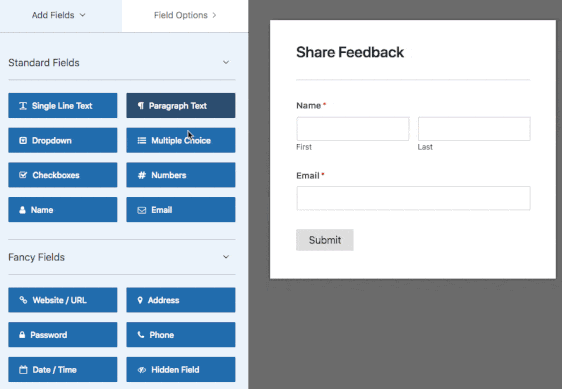Click the Email input field
This screenshot has width=562, height=389.
point(413,198)
